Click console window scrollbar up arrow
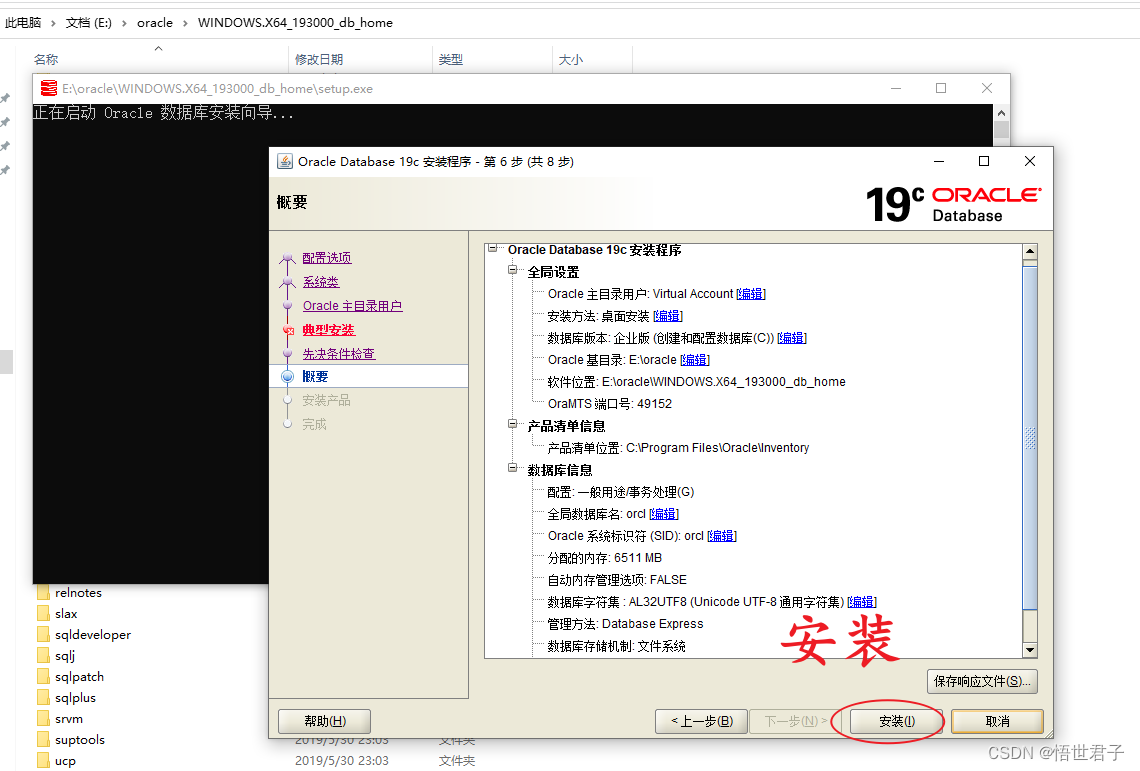This screenshot has width=1140, height=771. point(1001,113)
